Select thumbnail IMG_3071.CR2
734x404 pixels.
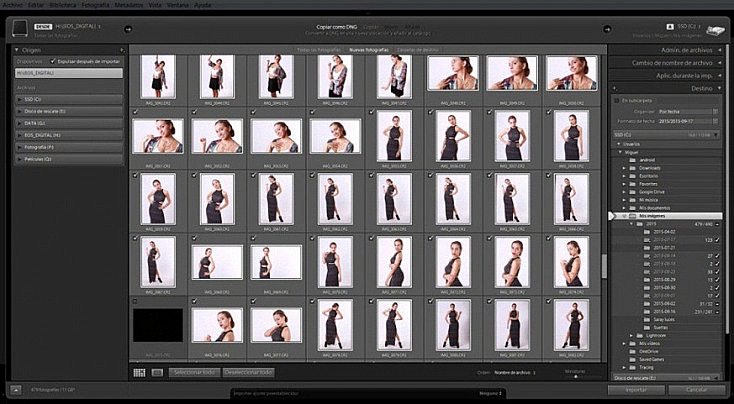point(394,262)
